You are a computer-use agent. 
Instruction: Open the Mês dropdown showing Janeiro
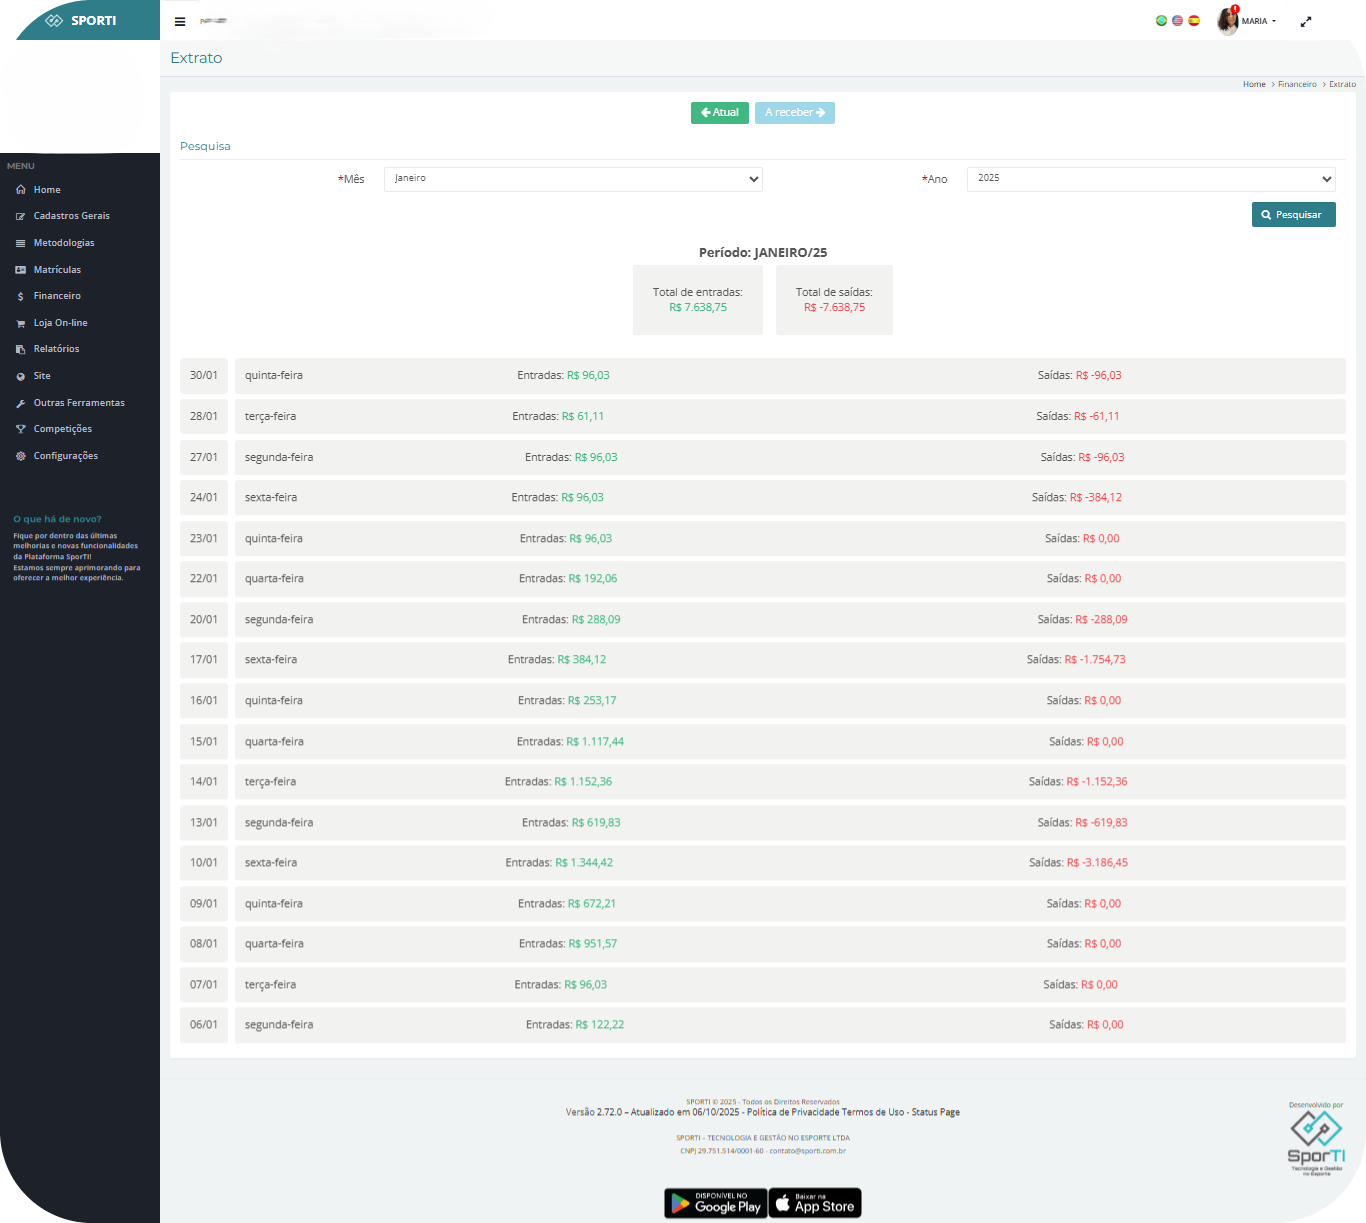(x=573, y=179)
